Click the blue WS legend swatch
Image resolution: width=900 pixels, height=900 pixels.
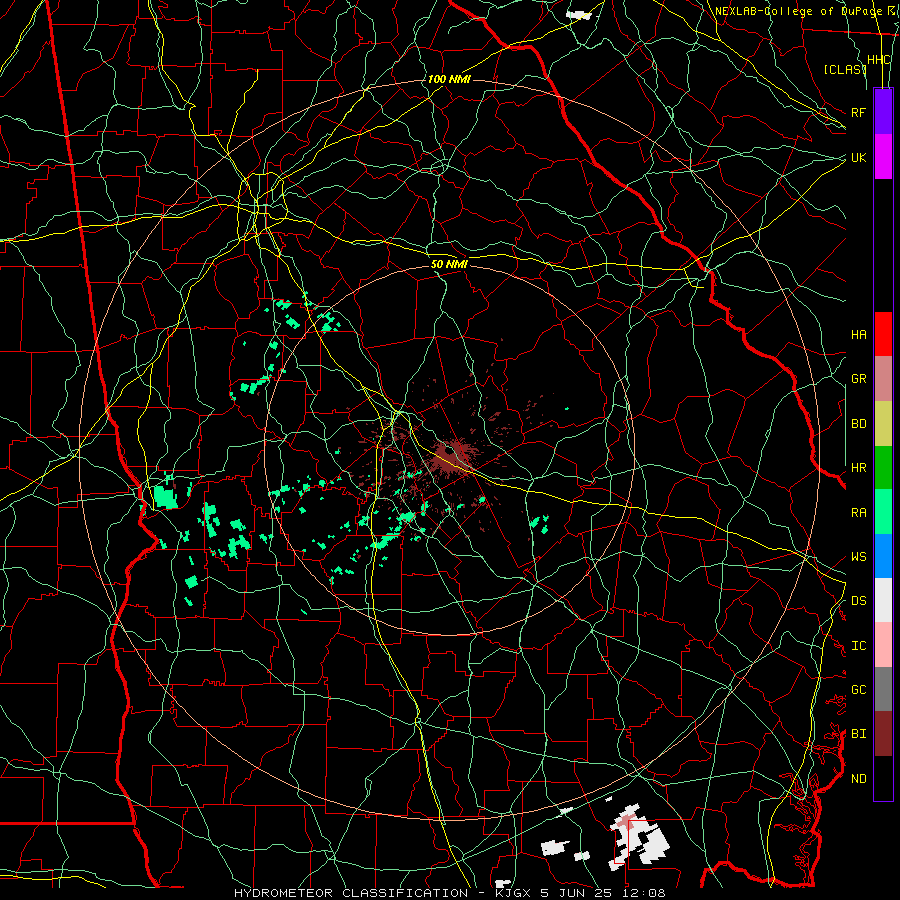pyautogui.click(x=883, y=556)
